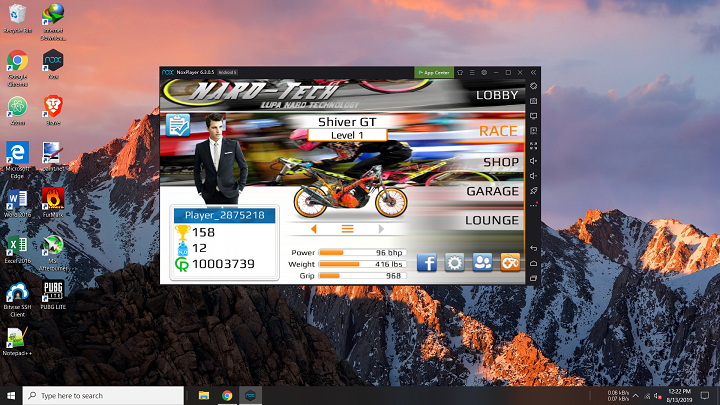720x405 pixels.
Task: Toggle Nox fullscreen mode
Action: (x=533, y=146)
